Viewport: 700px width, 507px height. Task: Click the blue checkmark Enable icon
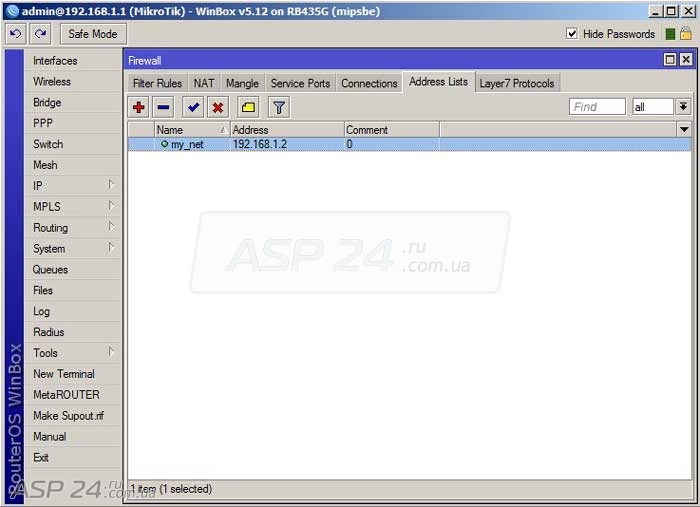click(193, 107)
